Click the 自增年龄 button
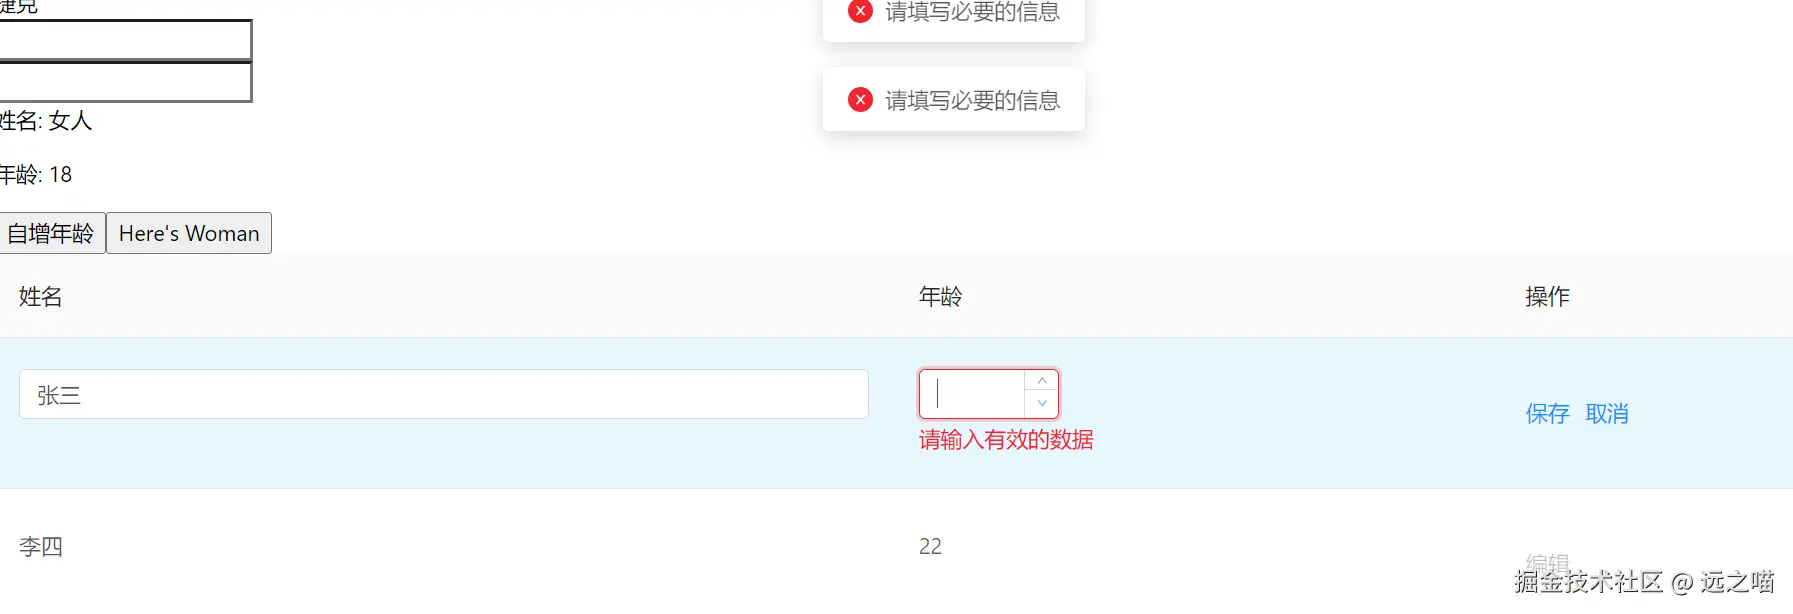The width and height of the screenshot is (1793, 614). 52,233
